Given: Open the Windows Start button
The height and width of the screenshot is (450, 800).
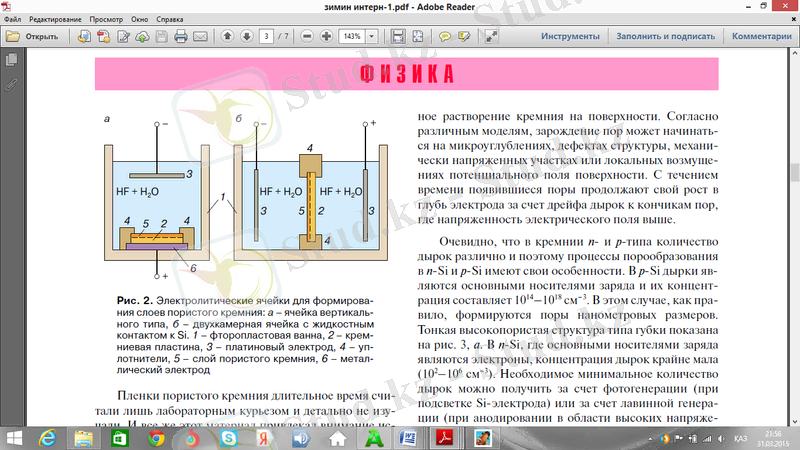Looking at the screenshot, I should (x=14, y=438).
